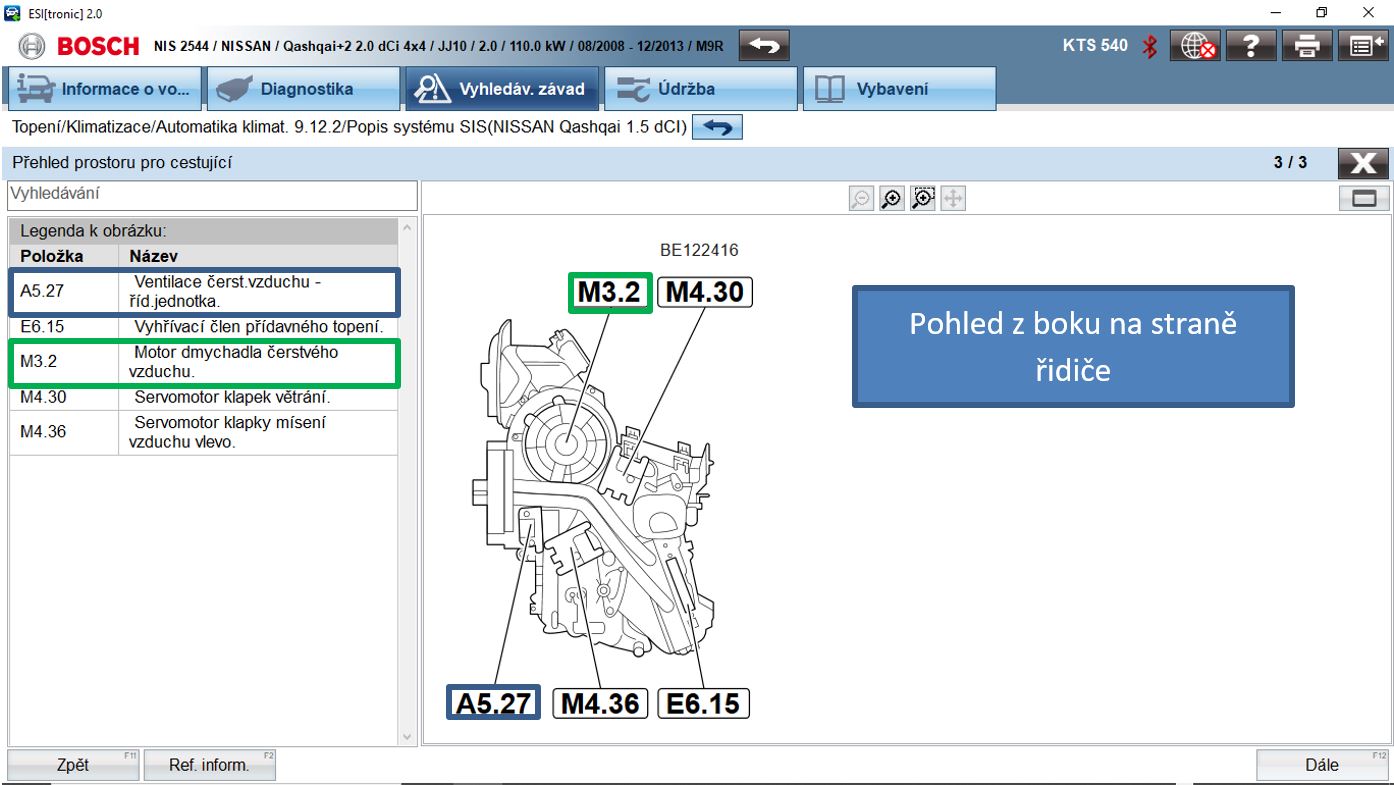This screenshot has height=785, width=1394.
Task: Maximize the image panel view
Action: (1364, 198)
